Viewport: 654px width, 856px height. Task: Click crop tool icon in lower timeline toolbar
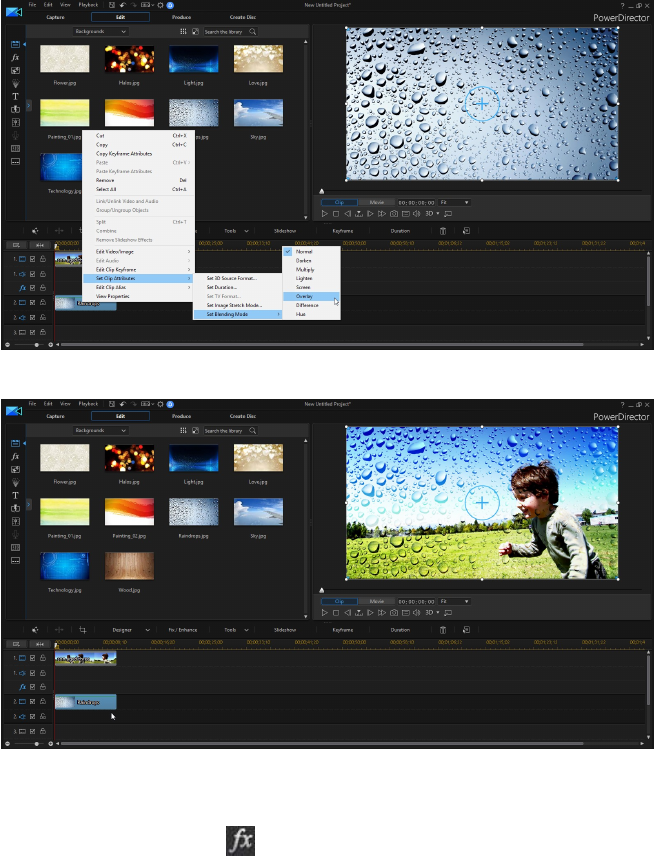tap(82, 629)
